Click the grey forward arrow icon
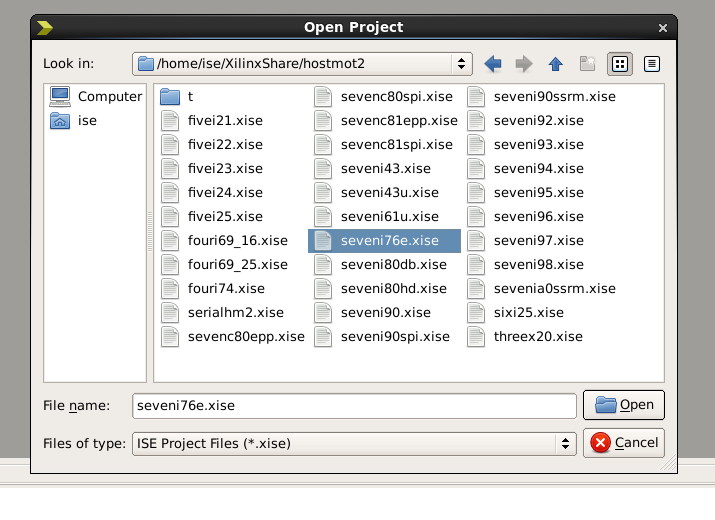This screenshot has height=520, width=715. [x=524, y=64]
